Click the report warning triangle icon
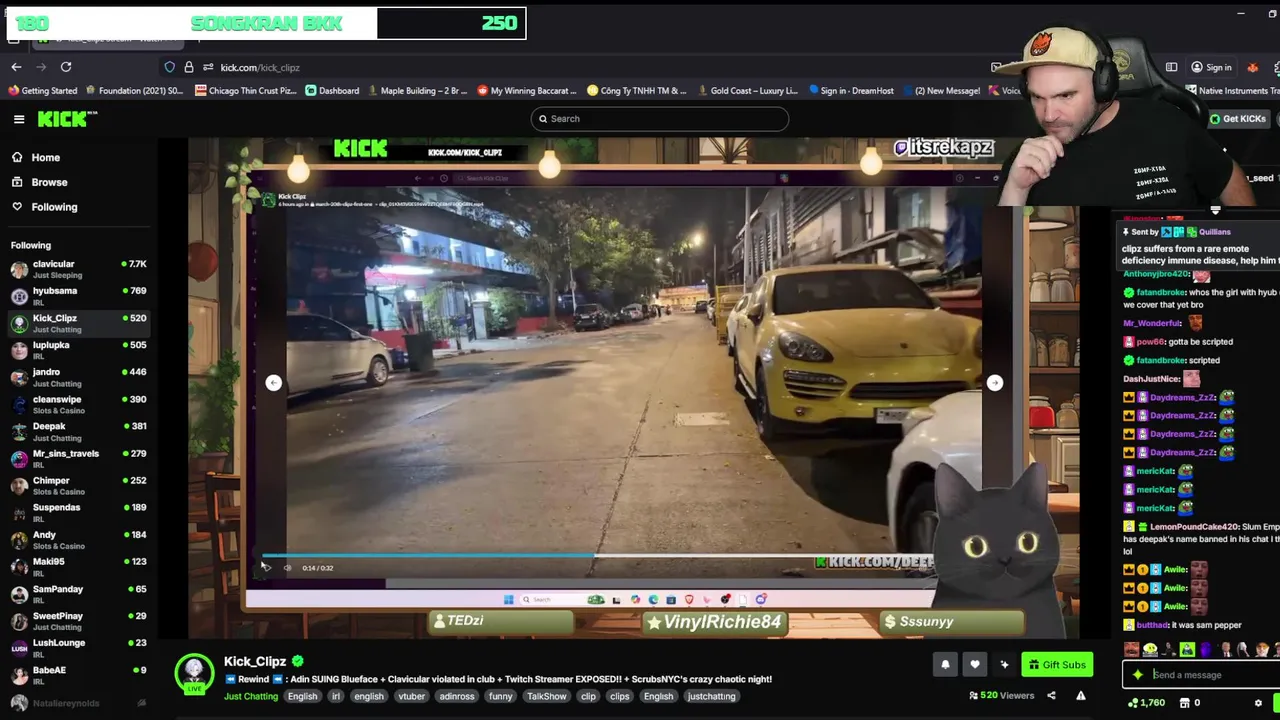1280x720 pixels. click(x=1081, y=696)
